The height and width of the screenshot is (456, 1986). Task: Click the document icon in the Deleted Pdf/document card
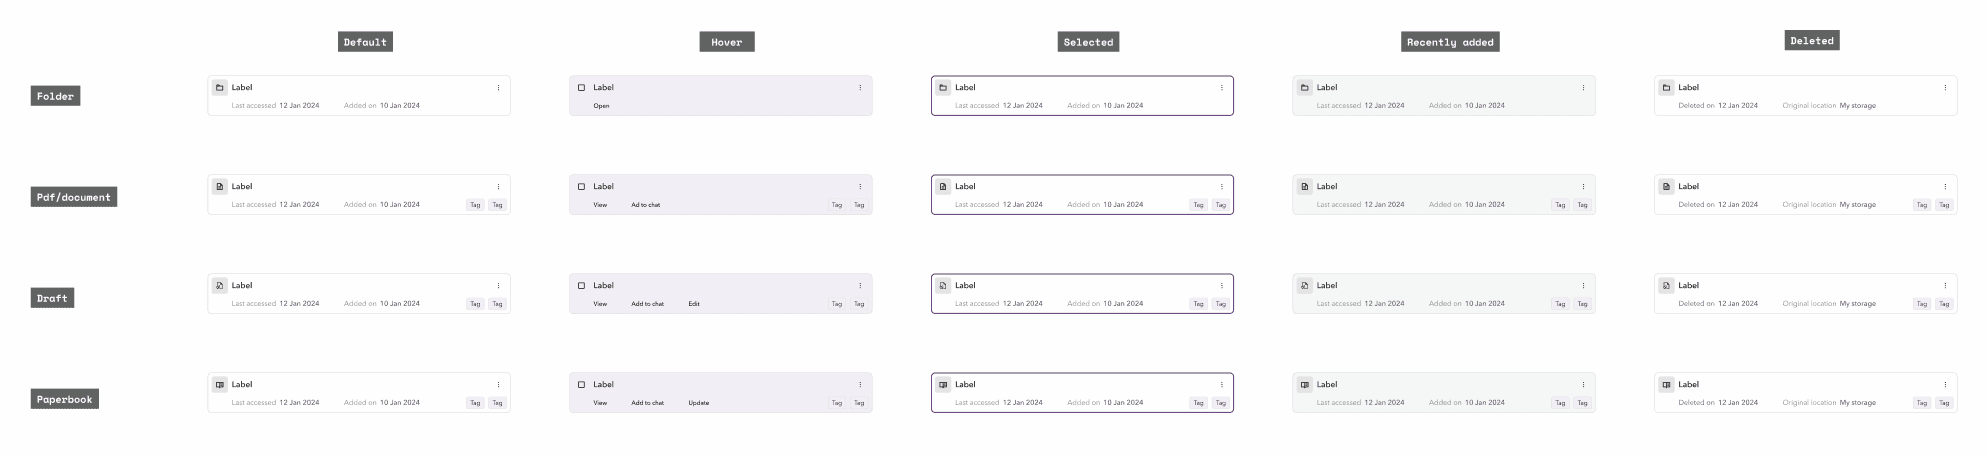[x=1666, y=187]
